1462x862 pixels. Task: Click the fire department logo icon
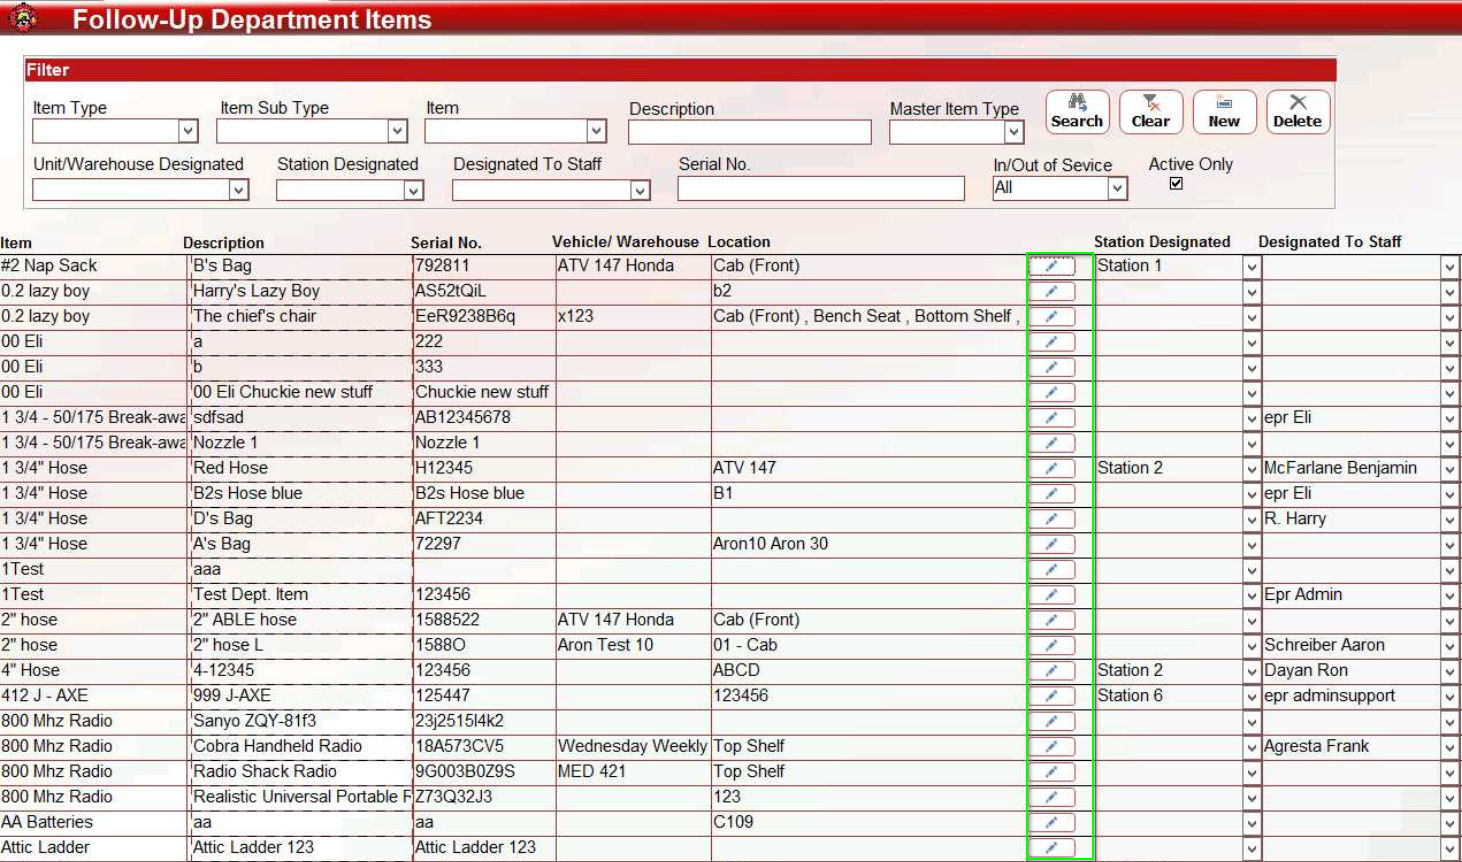(x=23, y=18)
